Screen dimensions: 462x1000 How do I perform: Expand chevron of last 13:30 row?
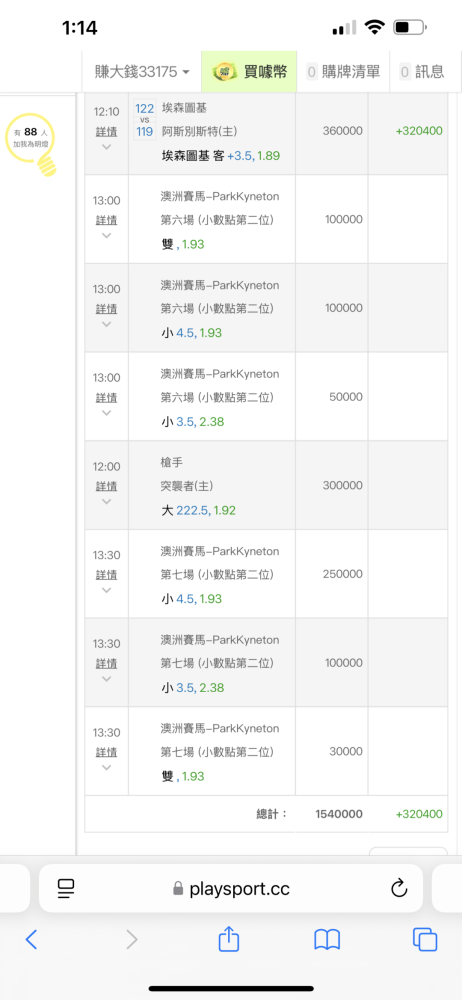[x=106, y=767]
